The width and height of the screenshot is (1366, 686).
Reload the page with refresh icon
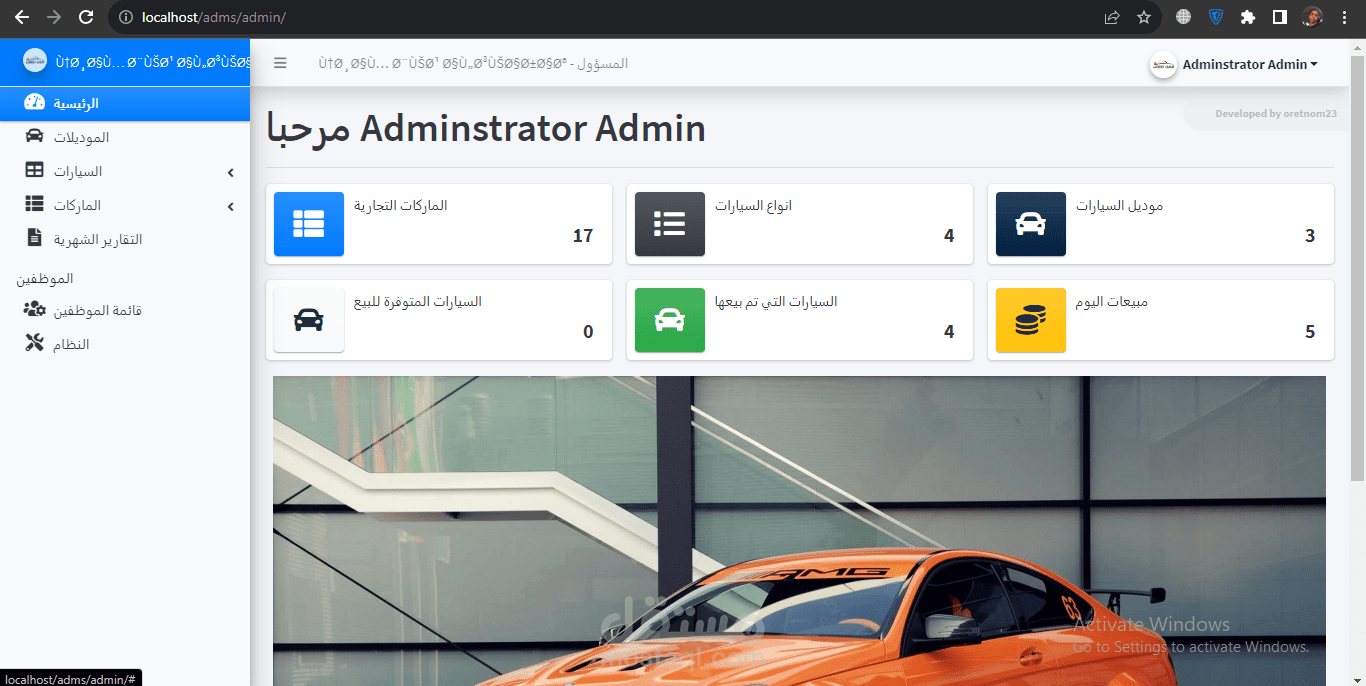pyautogui.click(x=86, y=17)
